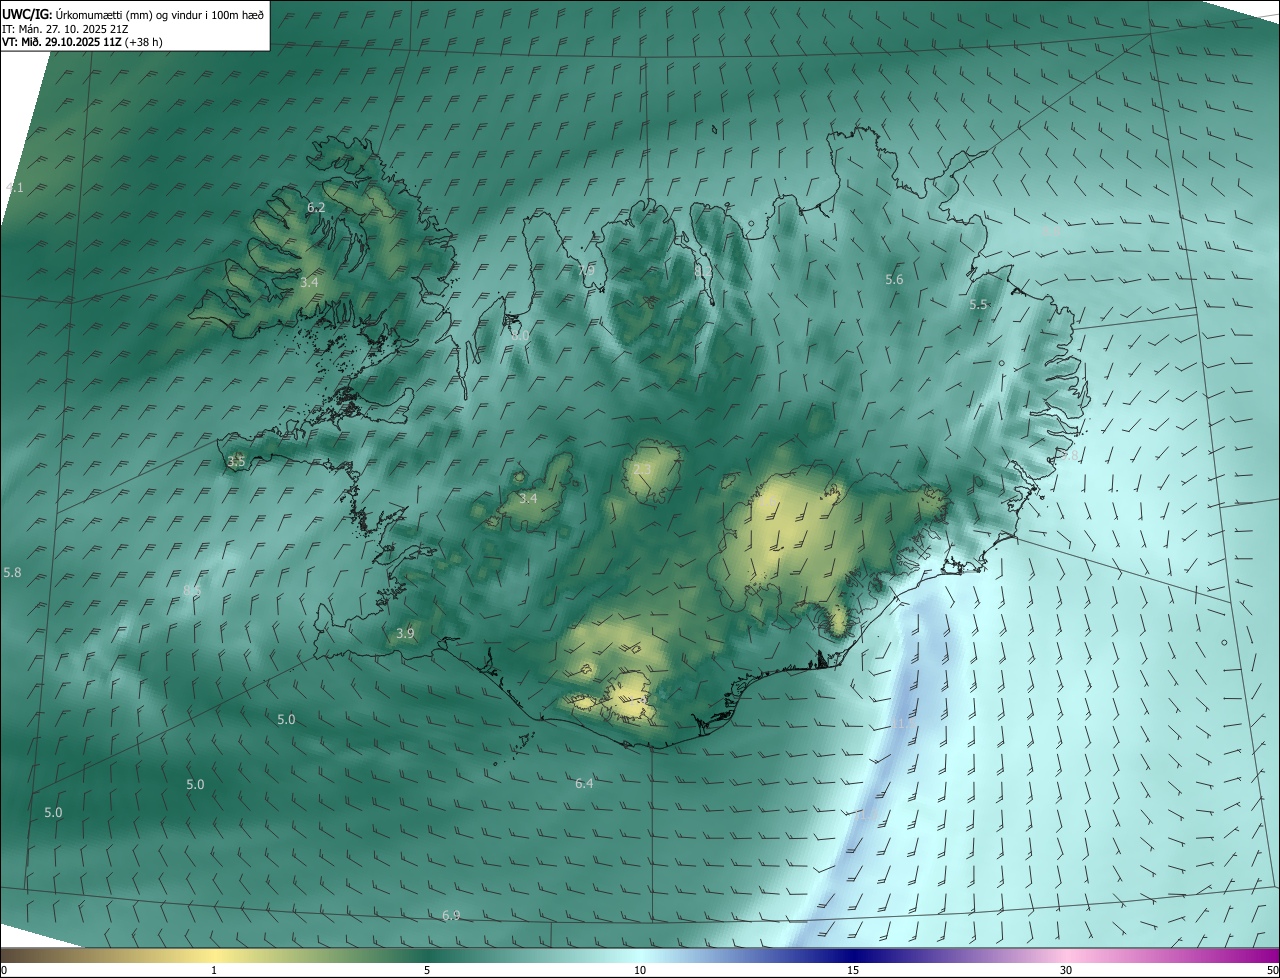Click the 0 tick on the color legend
Viewport: 1280px width, 978px height.
pyautogui.click(x=3, y=970)
